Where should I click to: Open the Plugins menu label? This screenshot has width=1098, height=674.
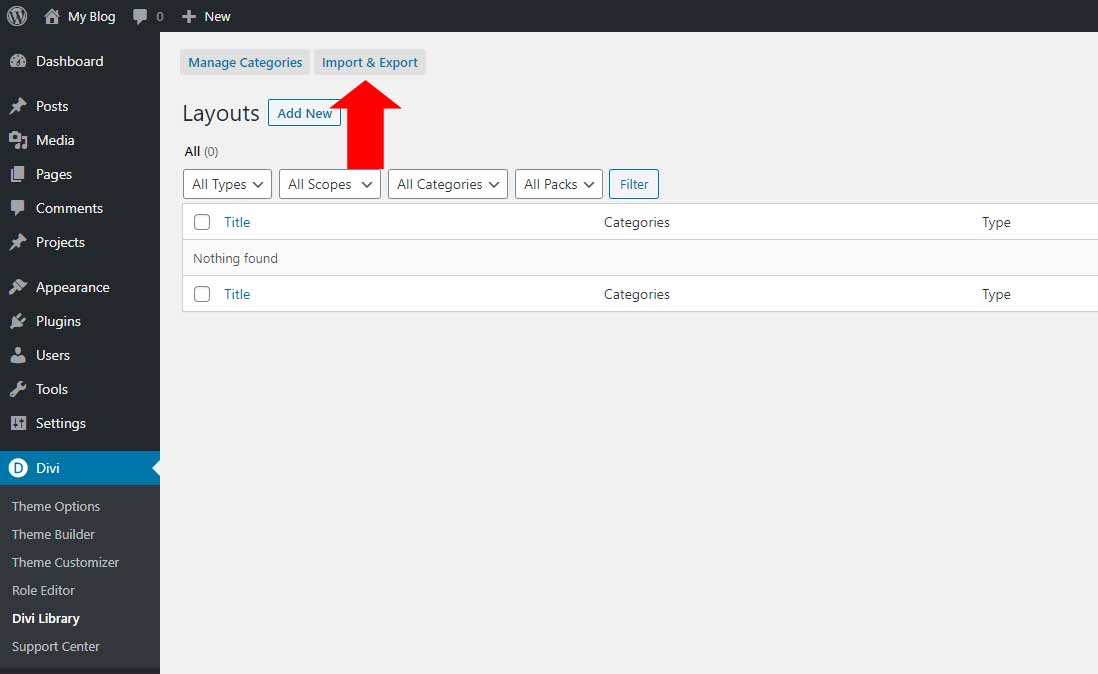tap(58, 321)
